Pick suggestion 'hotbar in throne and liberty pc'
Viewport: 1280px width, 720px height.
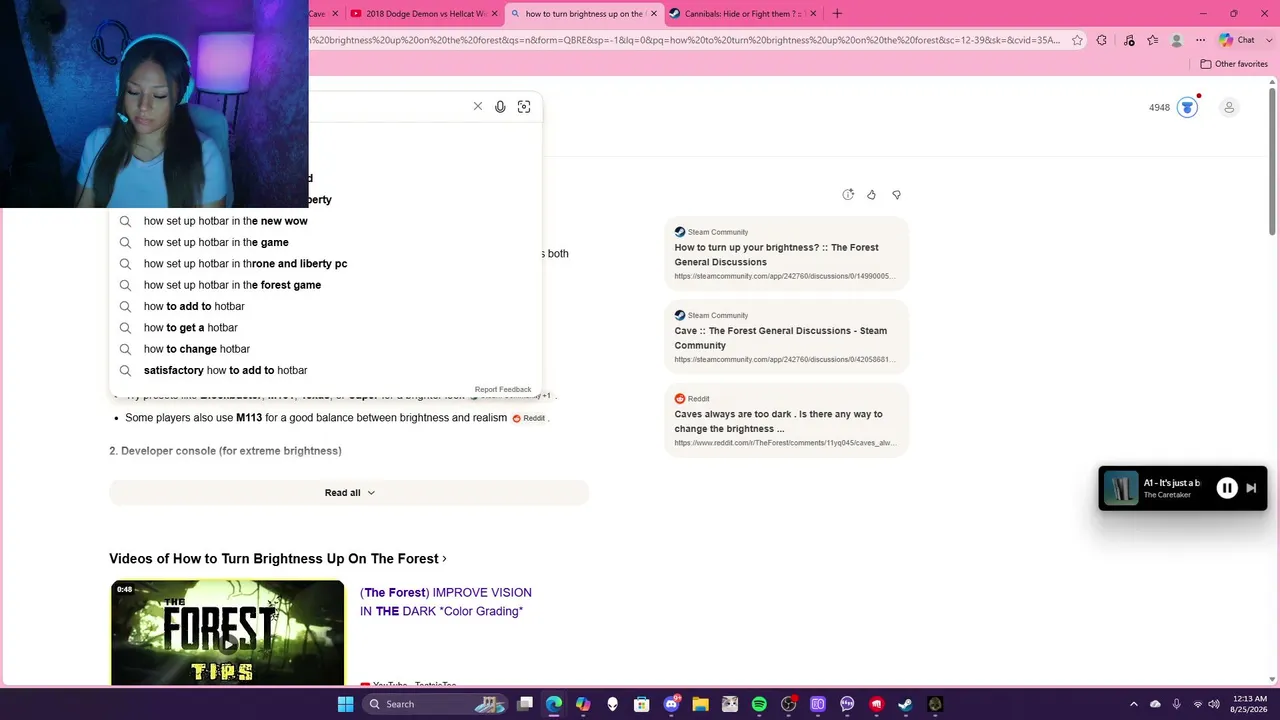326,264
